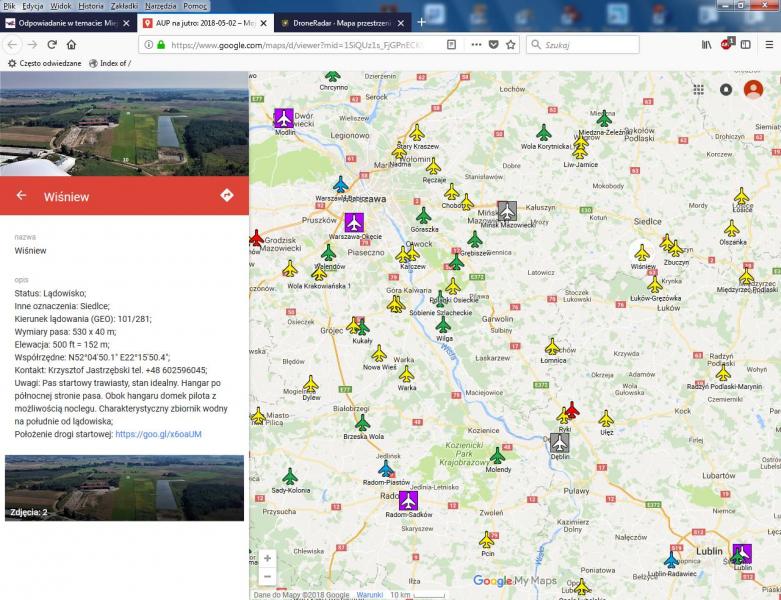Click the gray Dęblin airfield marker
781x600 pixels.
tap(559, 442)
